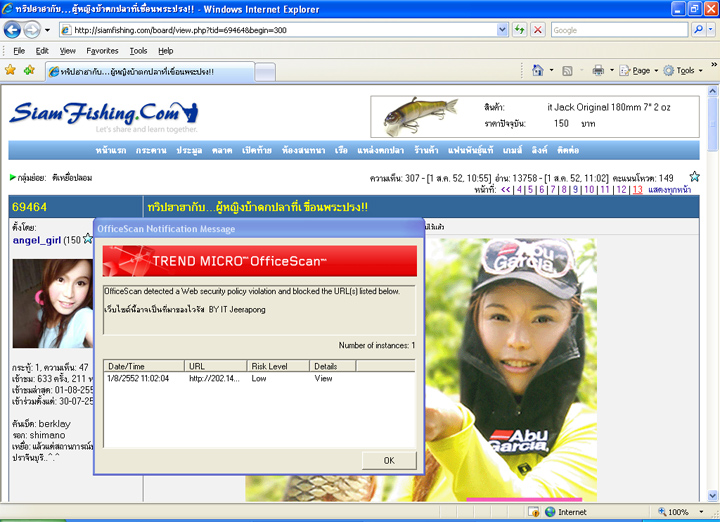
Task: Open a new blank tab
Action: tap(265, 73)
